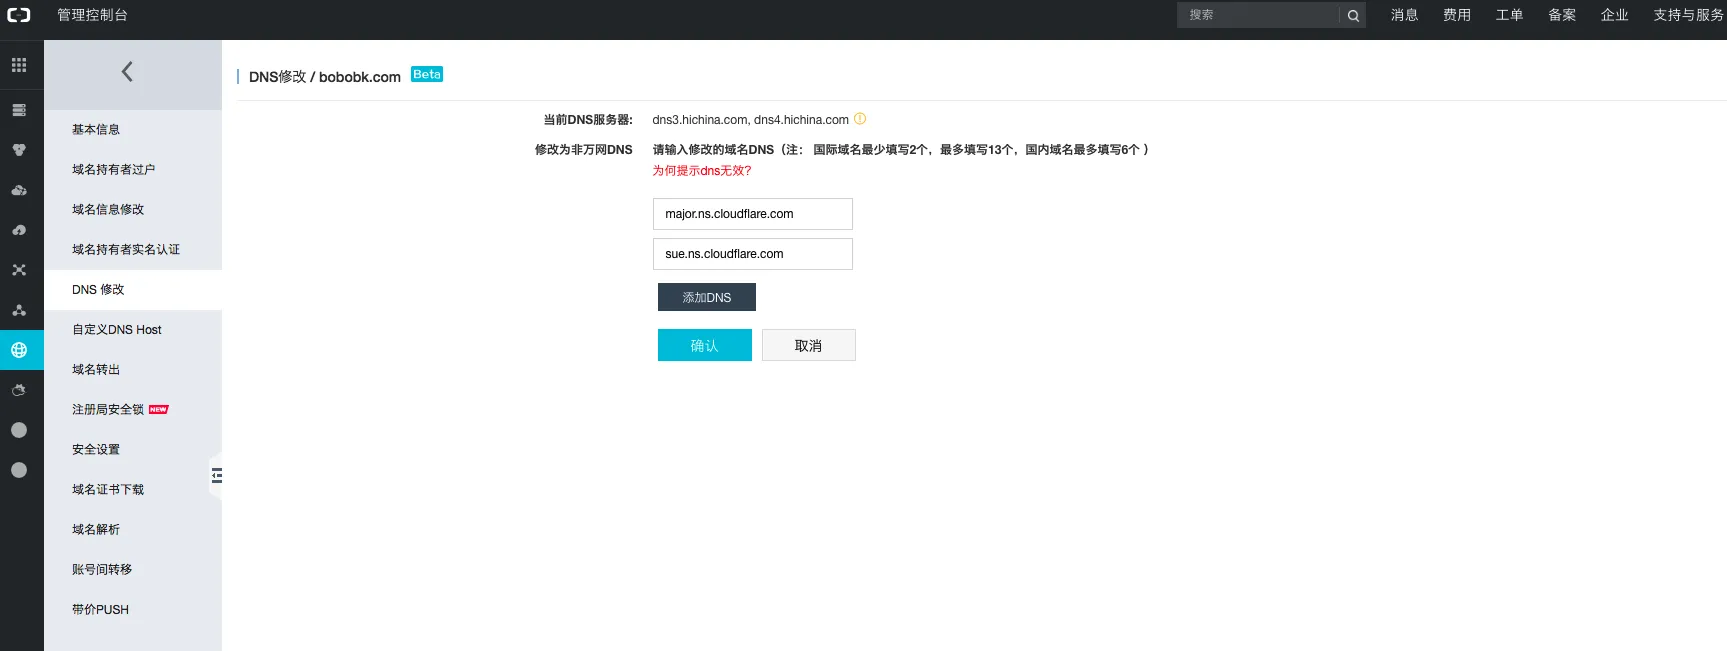Viewport: 1727px width, 651px height.
Task: Click the orange info icon beside current DNS
Action: (860, 119)
